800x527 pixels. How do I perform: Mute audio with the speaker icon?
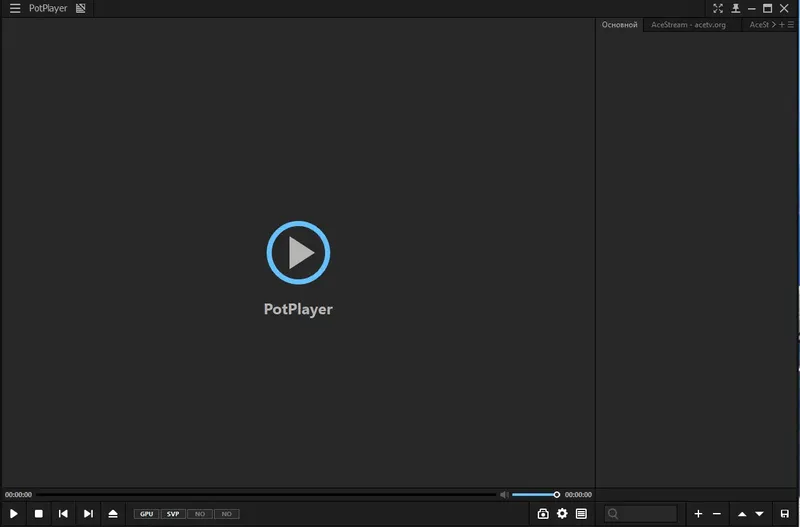point(504,494)
